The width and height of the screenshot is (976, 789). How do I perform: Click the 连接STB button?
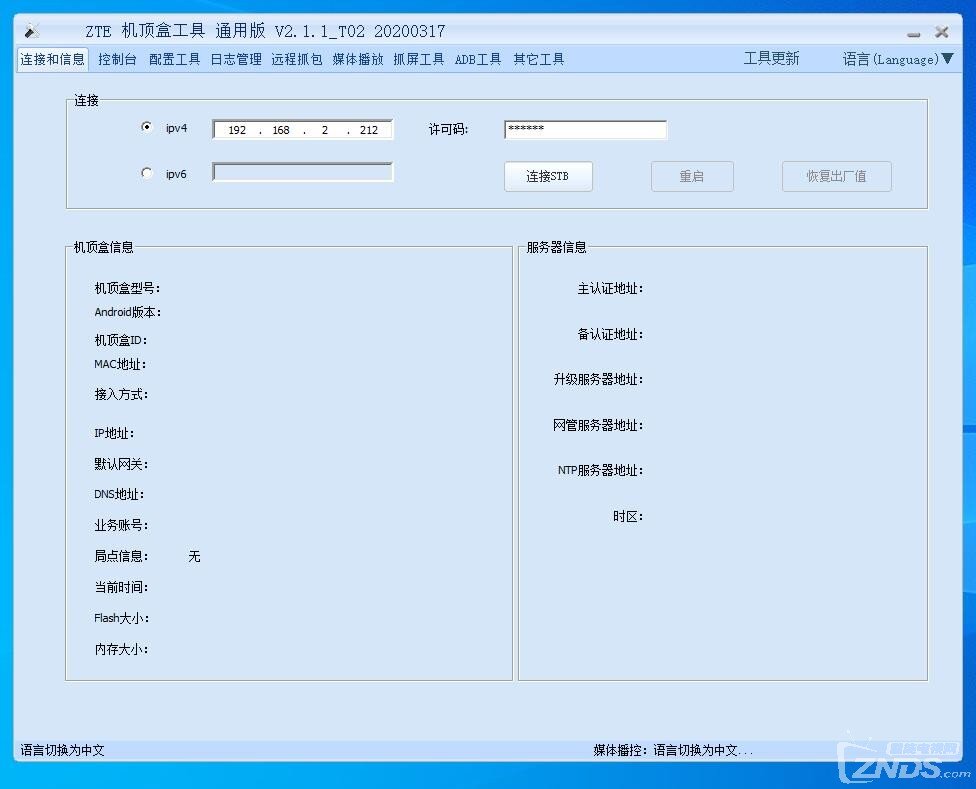(x=548, y=176)
